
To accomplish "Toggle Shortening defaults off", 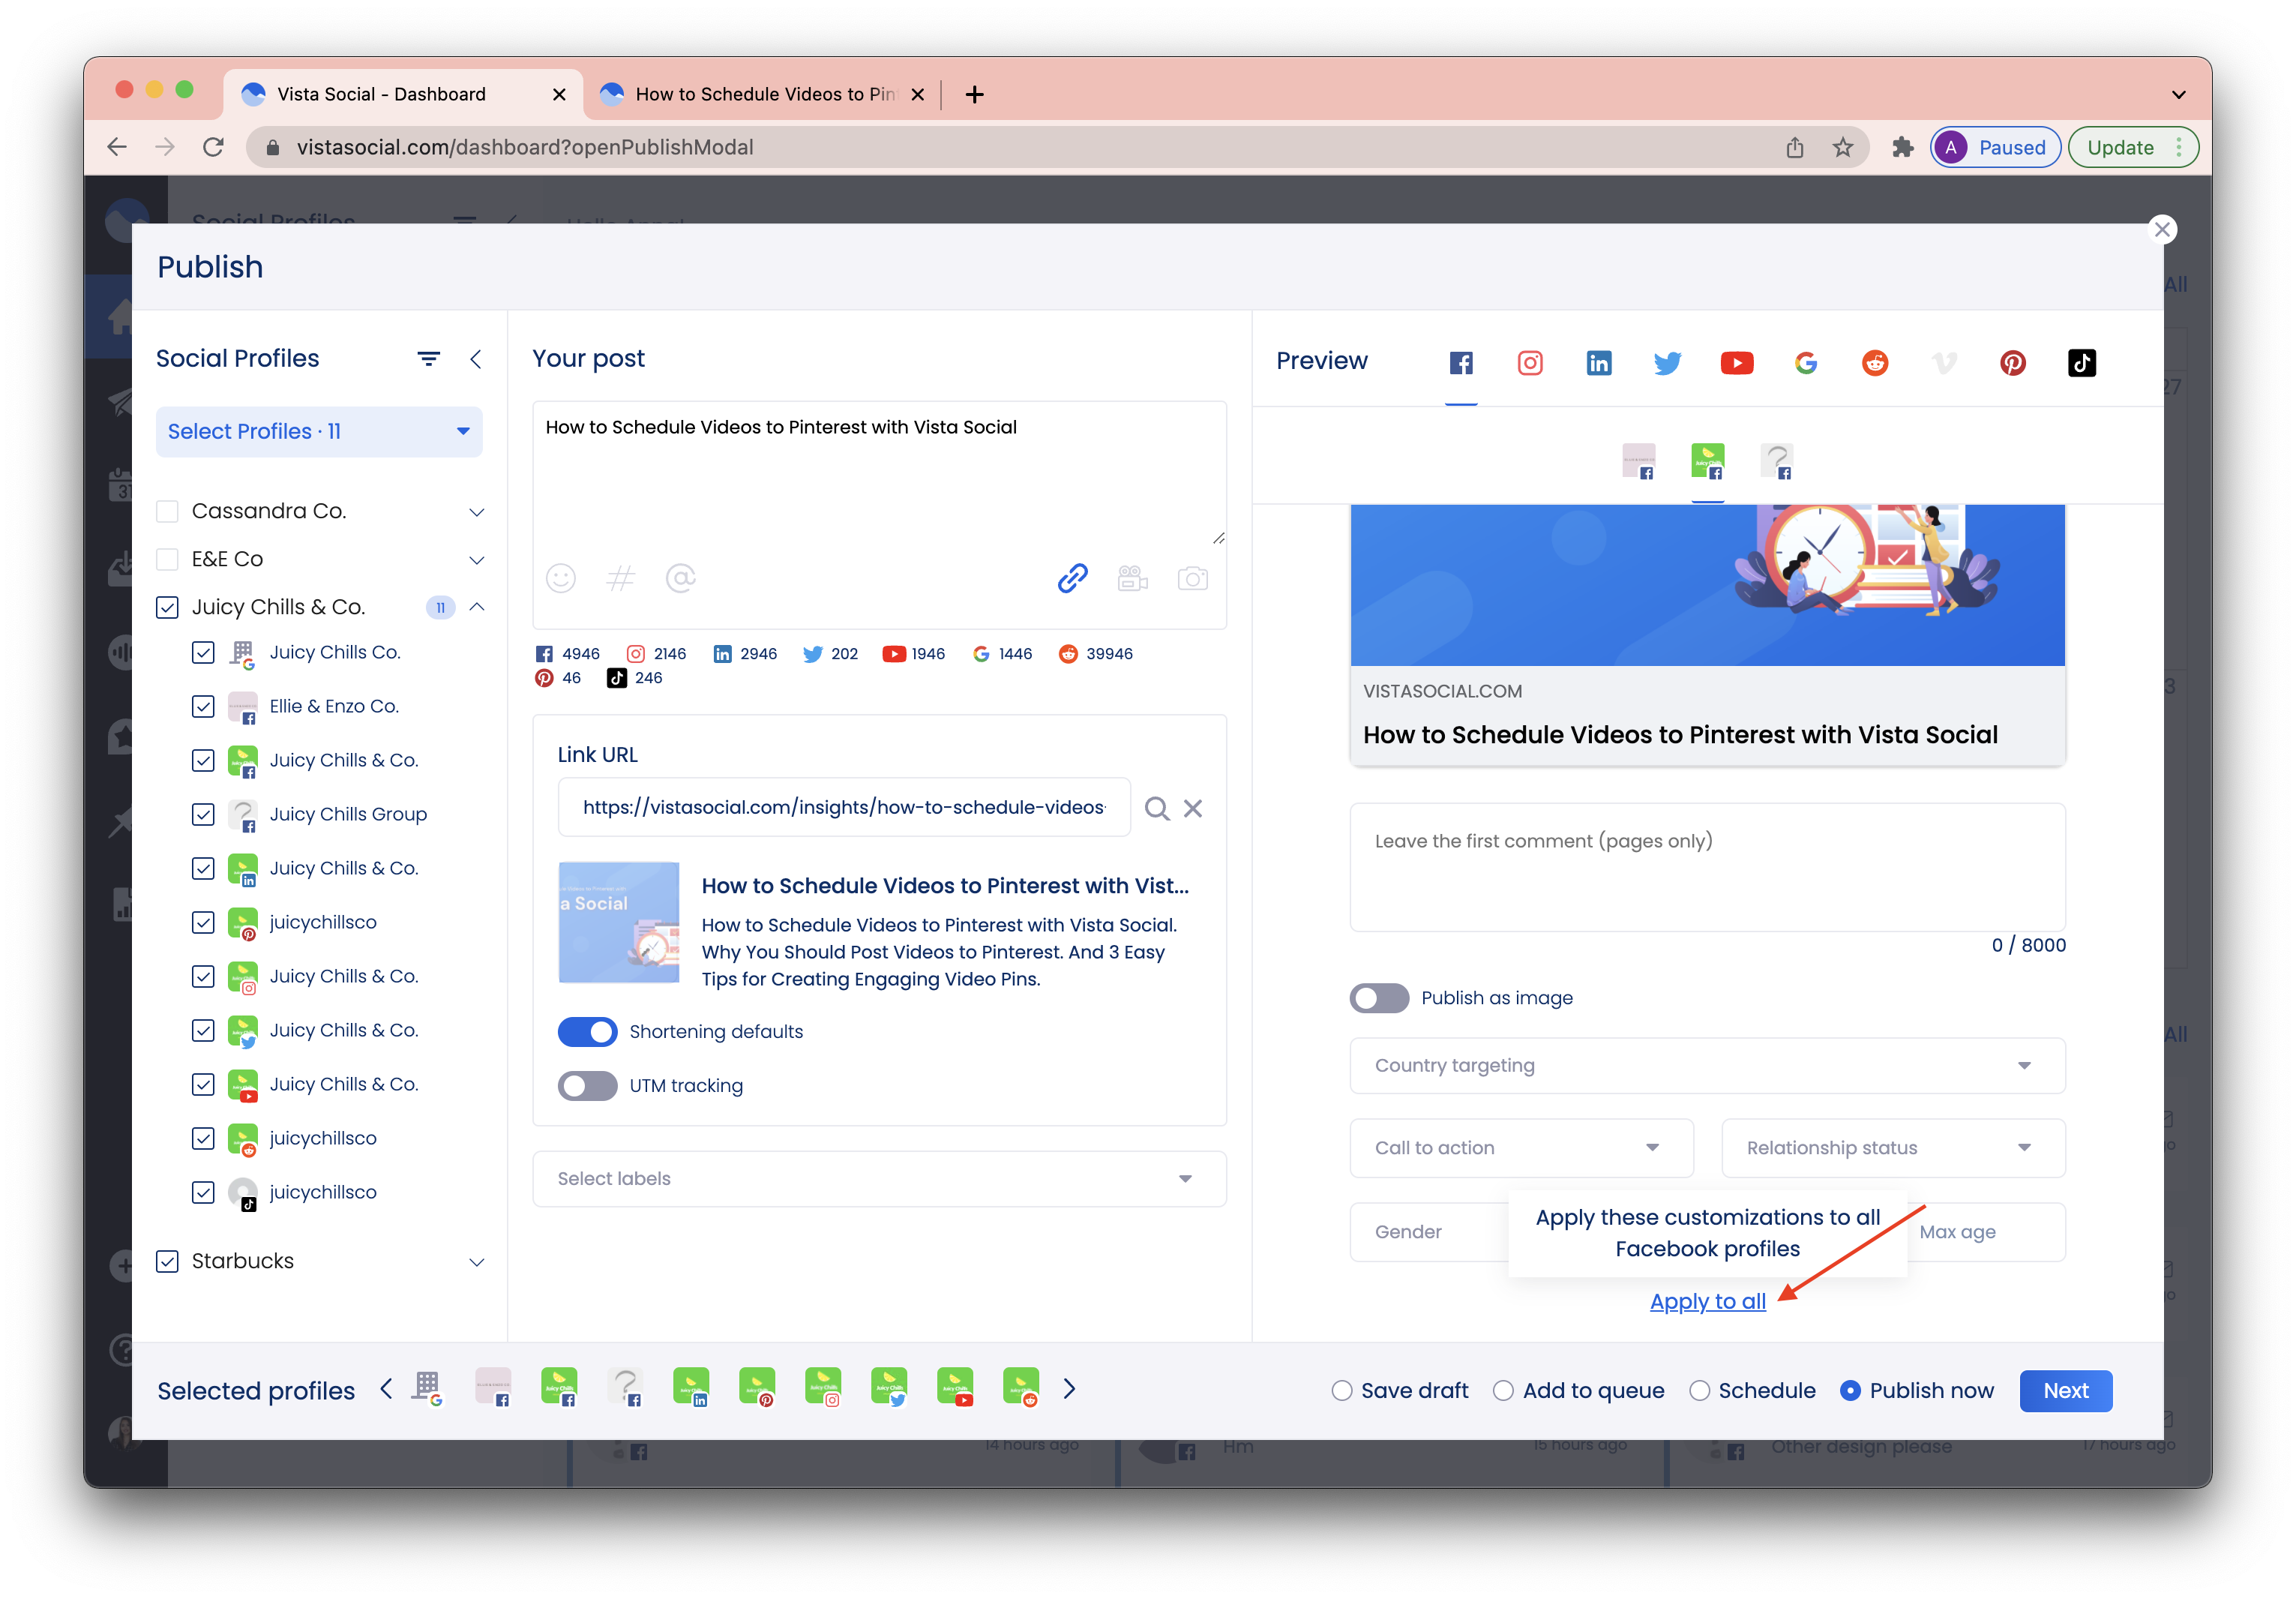I will 587,1032.
